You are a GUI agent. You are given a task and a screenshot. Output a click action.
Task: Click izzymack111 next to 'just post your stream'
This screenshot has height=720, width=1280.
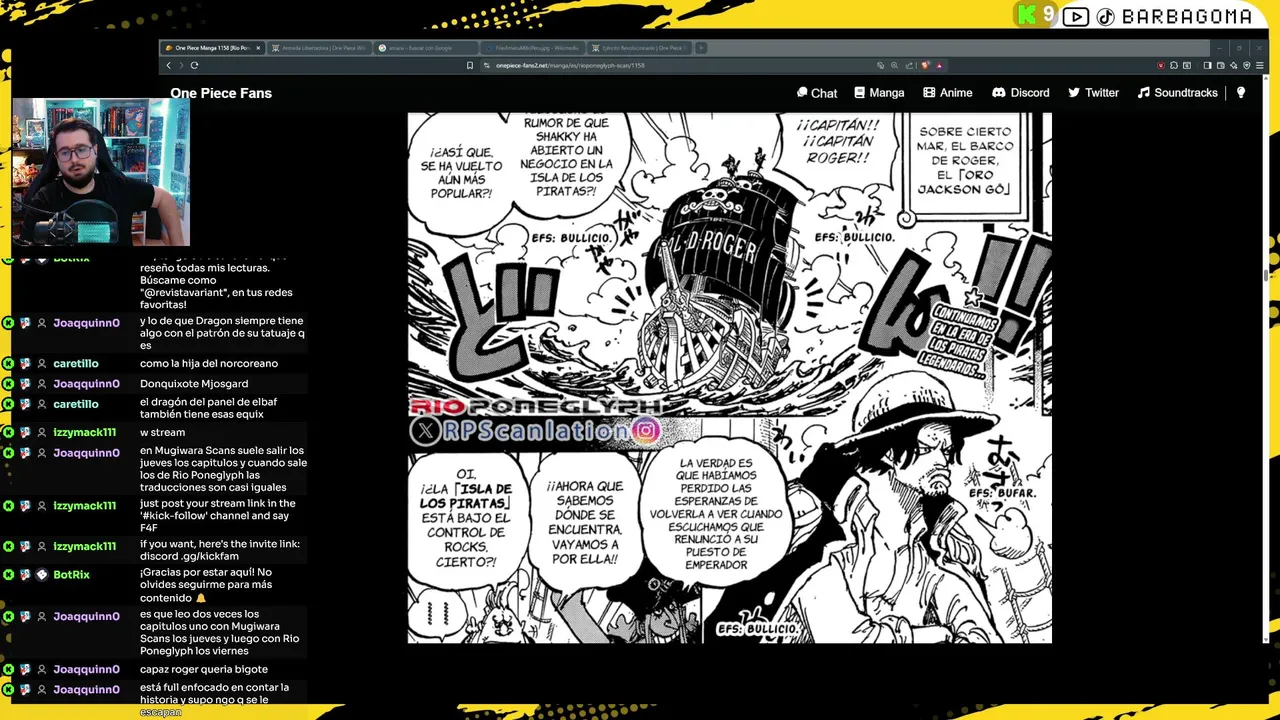[84, 506]
